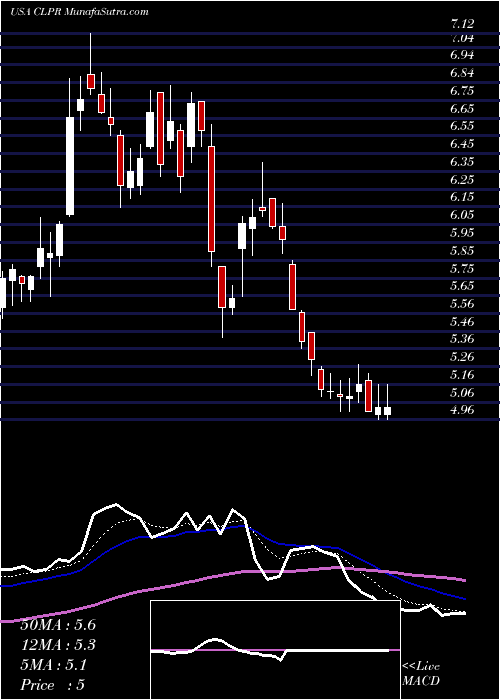Select the 6.65 price axis label

pyautogui.click(x=462, y=108)
